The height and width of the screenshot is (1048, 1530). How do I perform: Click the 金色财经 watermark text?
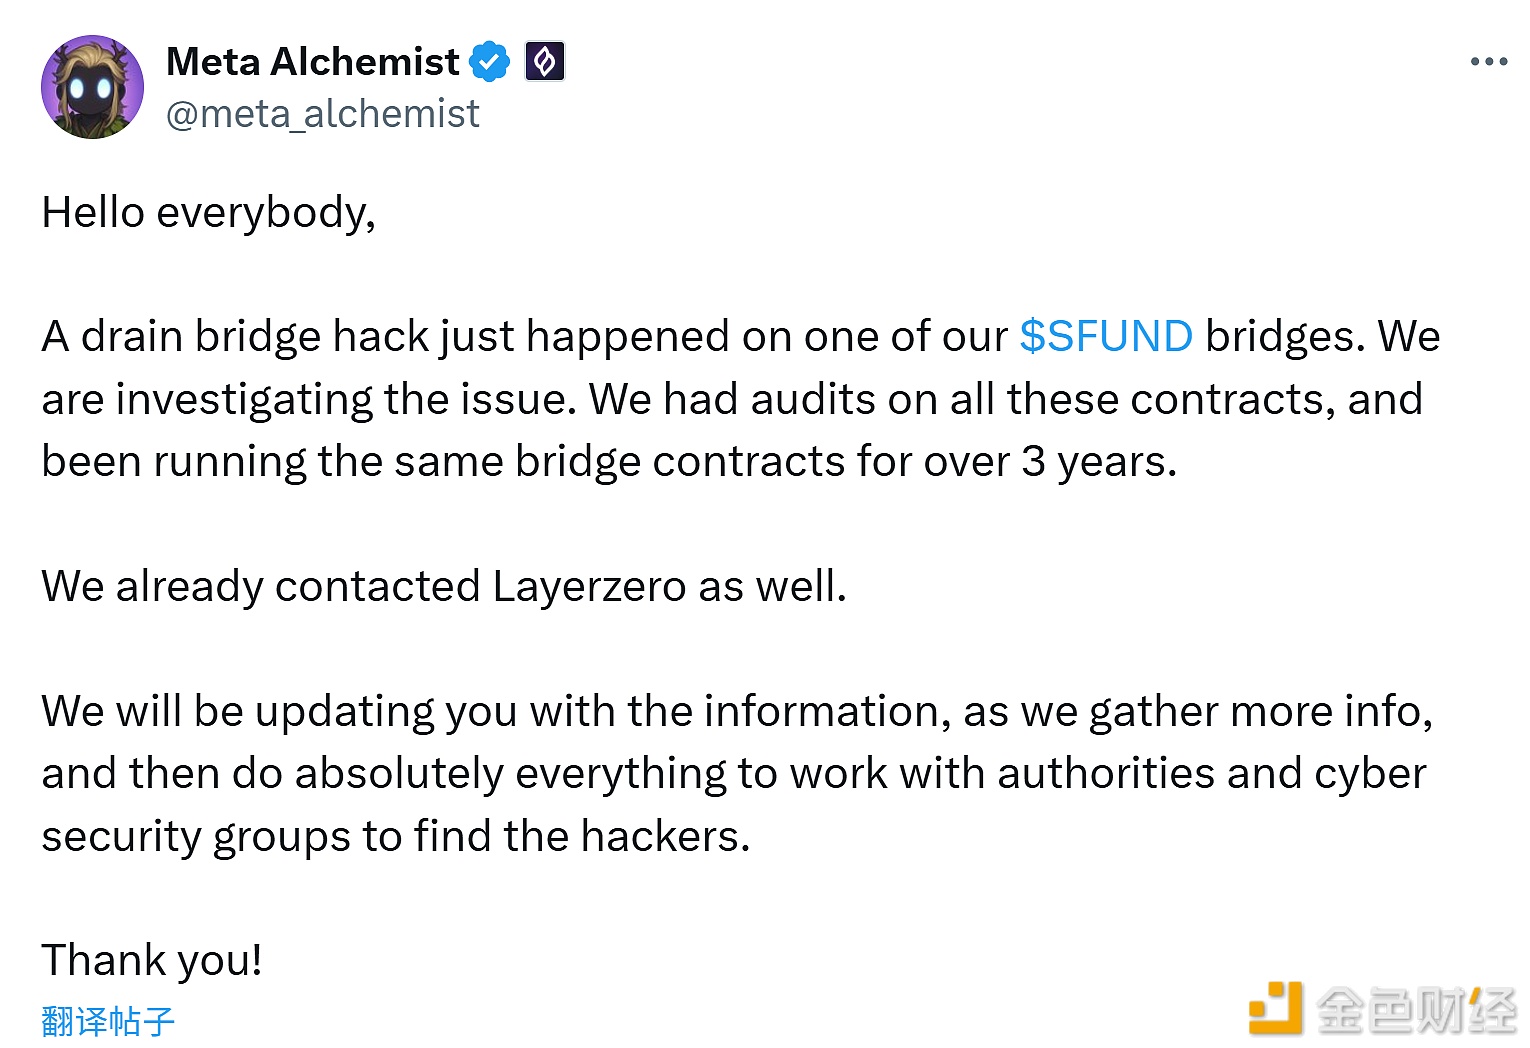1416,1010
